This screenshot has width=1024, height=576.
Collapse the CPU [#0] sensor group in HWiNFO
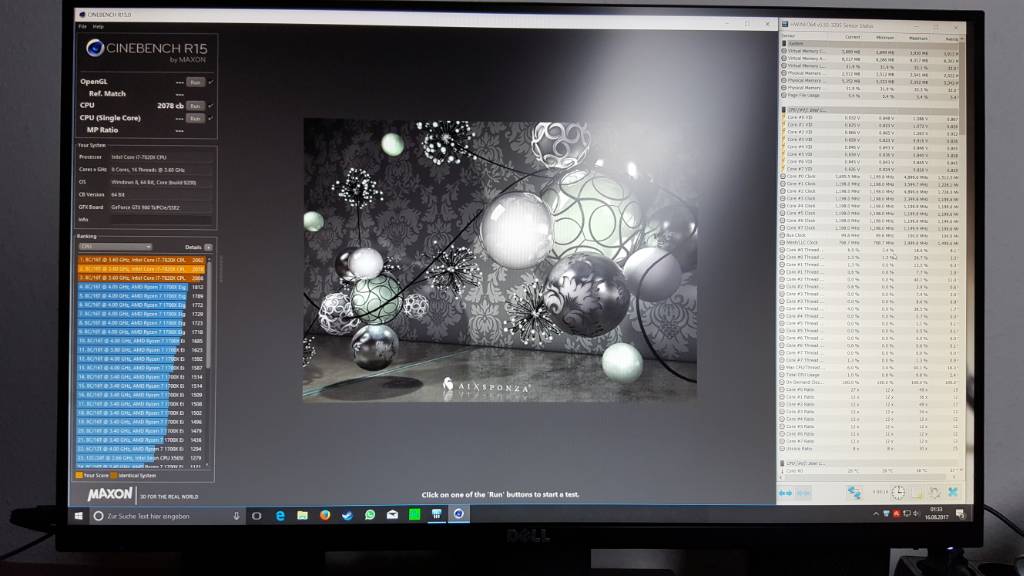pos(784,110)
